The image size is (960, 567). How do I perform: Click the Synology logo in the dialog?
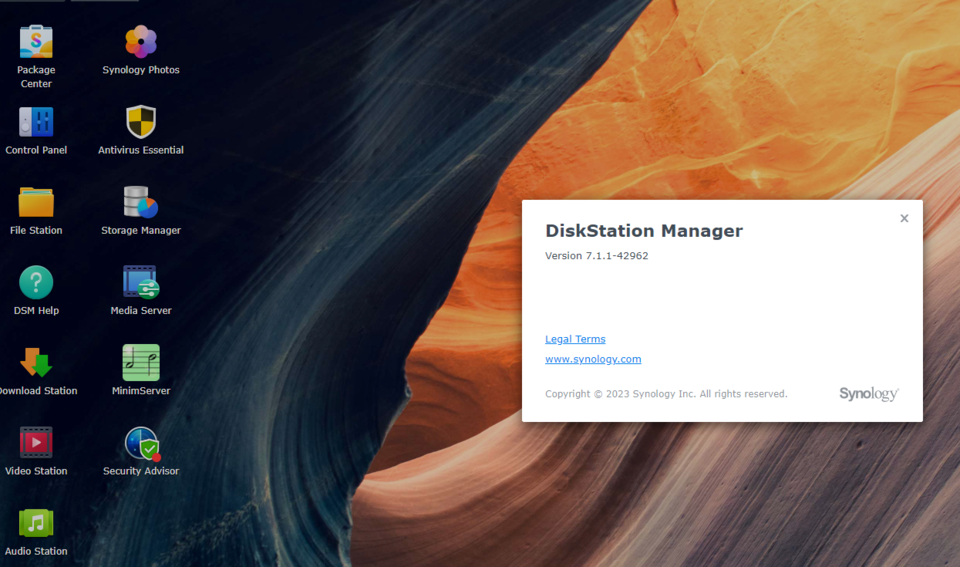click(x=869, y=394)
